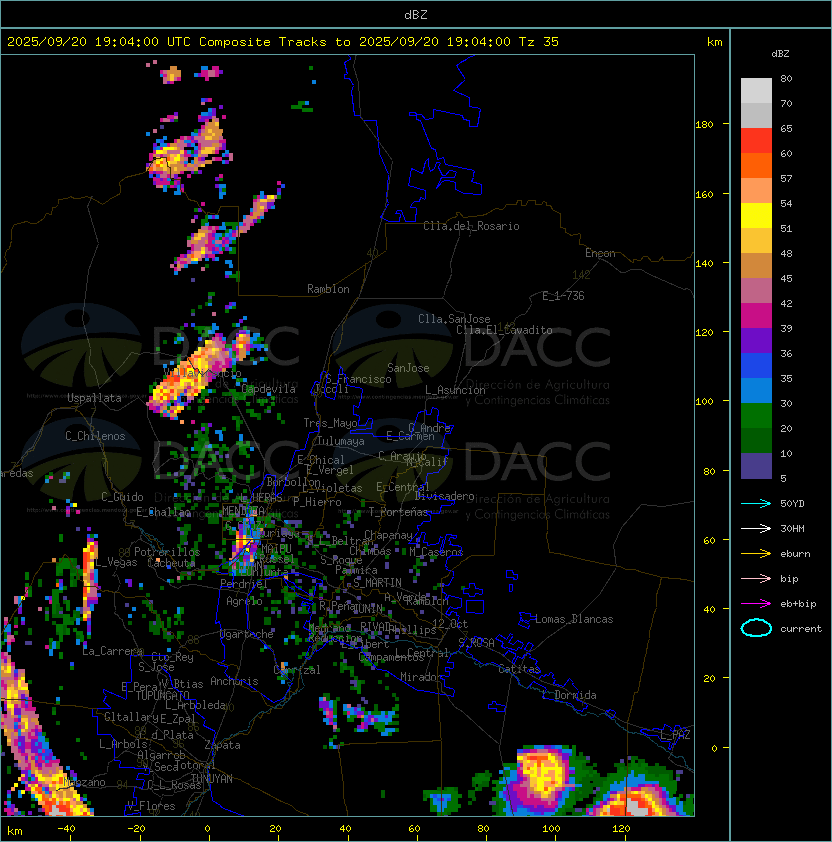Screen dimensions: 832x842
Task: Click the 'TUNUYAN' place label
Action: [x=212, y=779]
